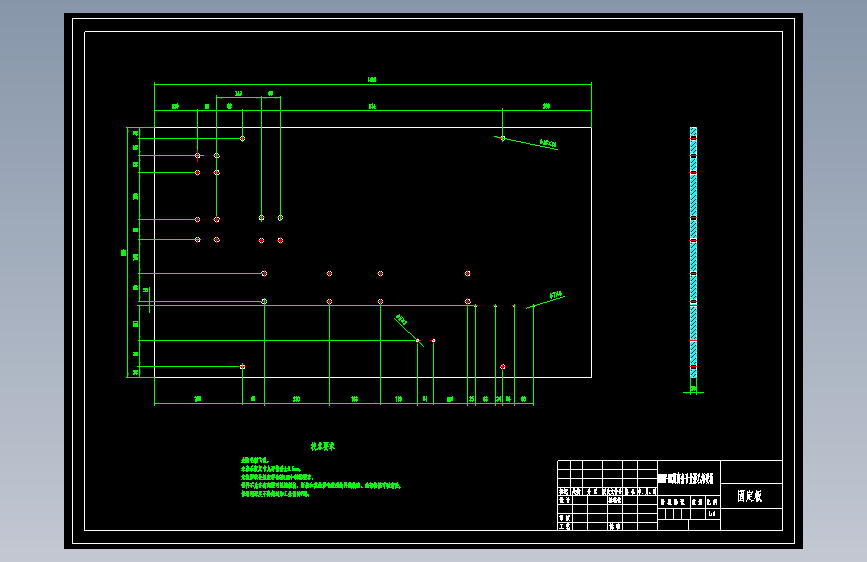Select the drawing name banner in title block
Viewport: 867px width, 562px height.
point(686,478)
